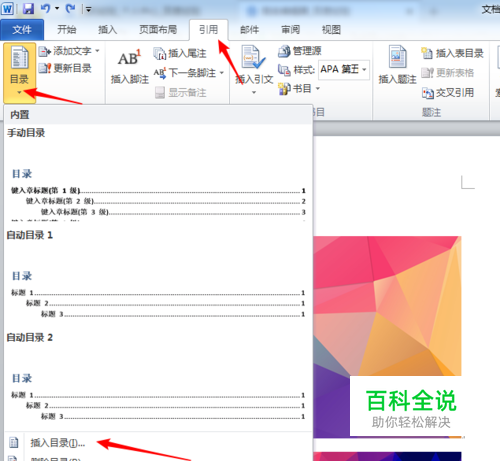The image size is (500, 461).
Task: Expand the 添加文字 dropdown arrow
Action: 97,51
